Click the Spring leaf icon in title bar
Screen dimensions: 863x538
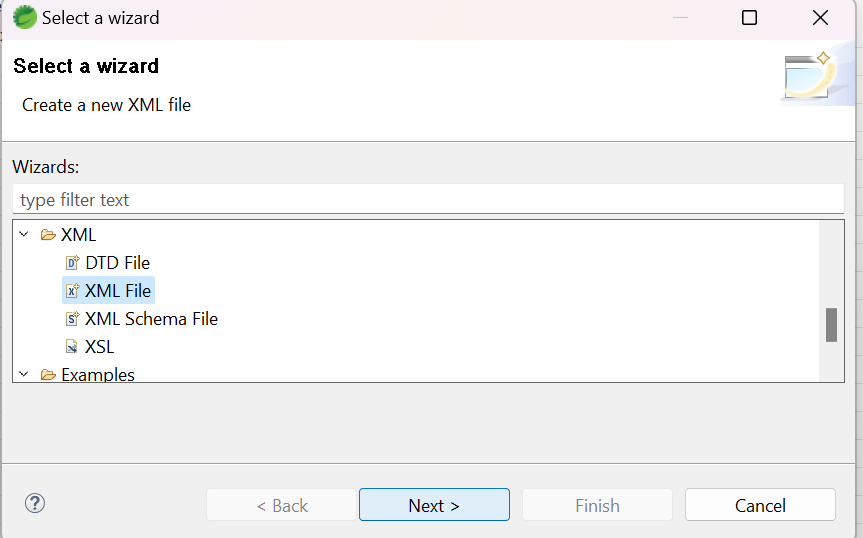(x=24, y=17)
